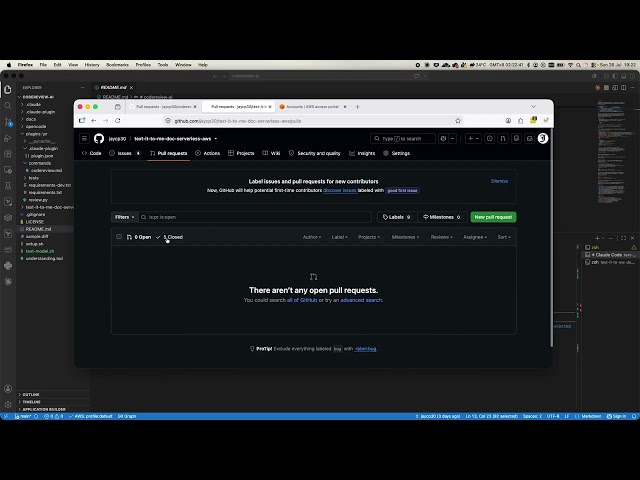Screen dimensions: 640x480
Task: Open VS Code Testing flask icon
Action: pyautogui.click(x=8, y=186)
